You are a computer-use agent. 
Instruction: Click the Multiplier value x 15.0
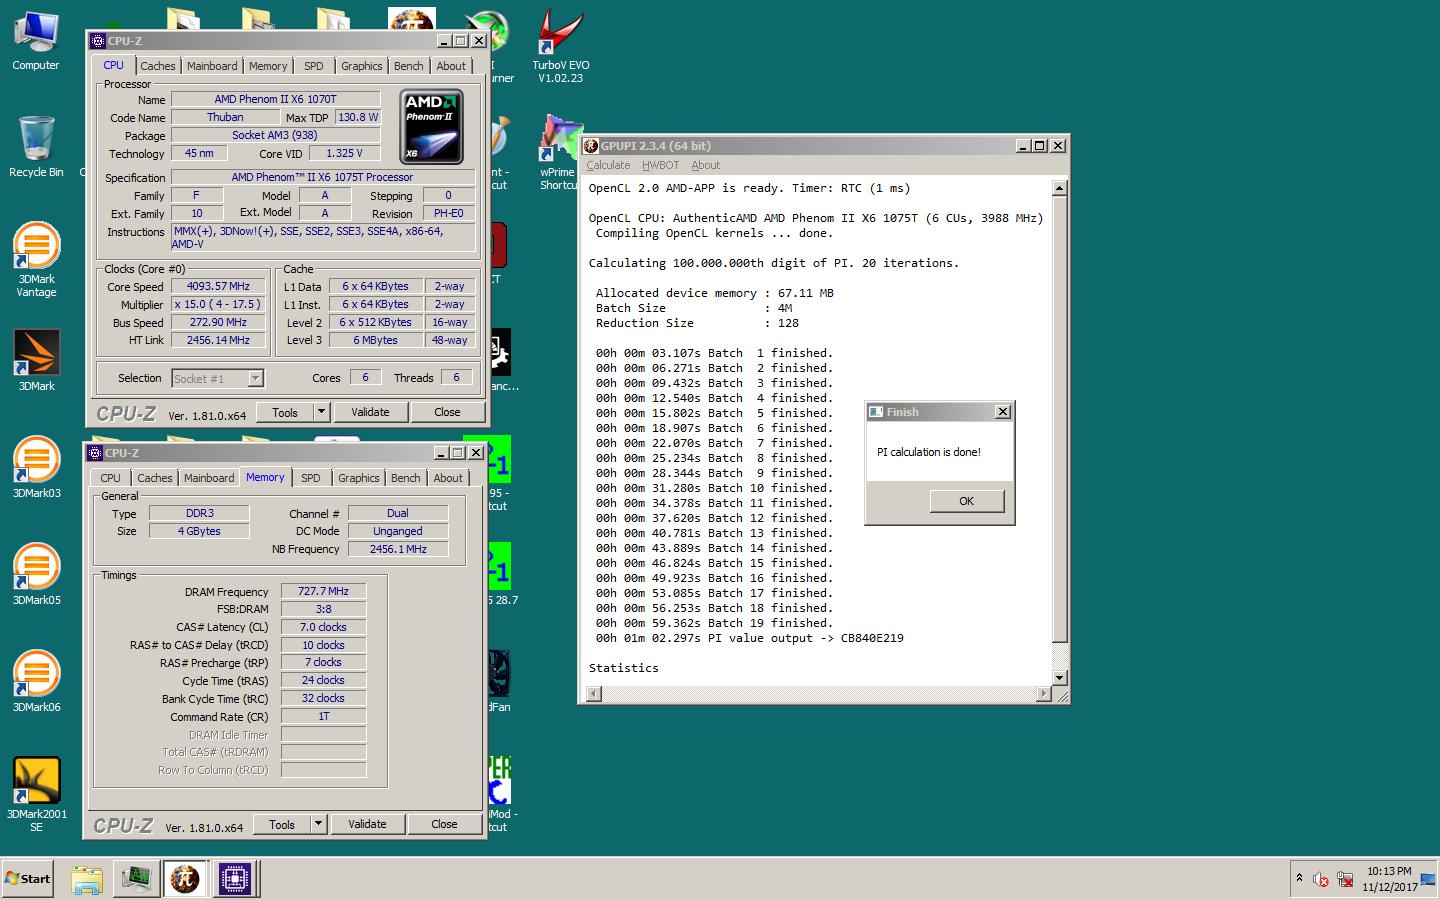pos(218,304)
